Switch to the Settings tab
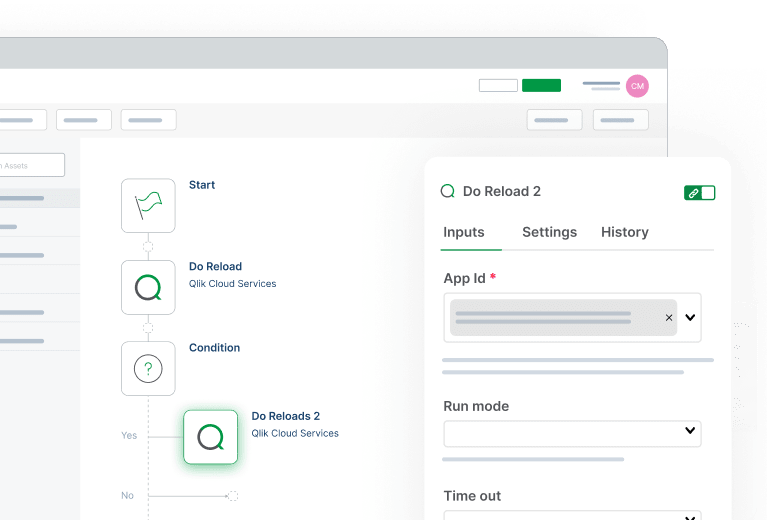Image resolution: width=767 pixels, height=520 pixels. click(x=549, y=232)
